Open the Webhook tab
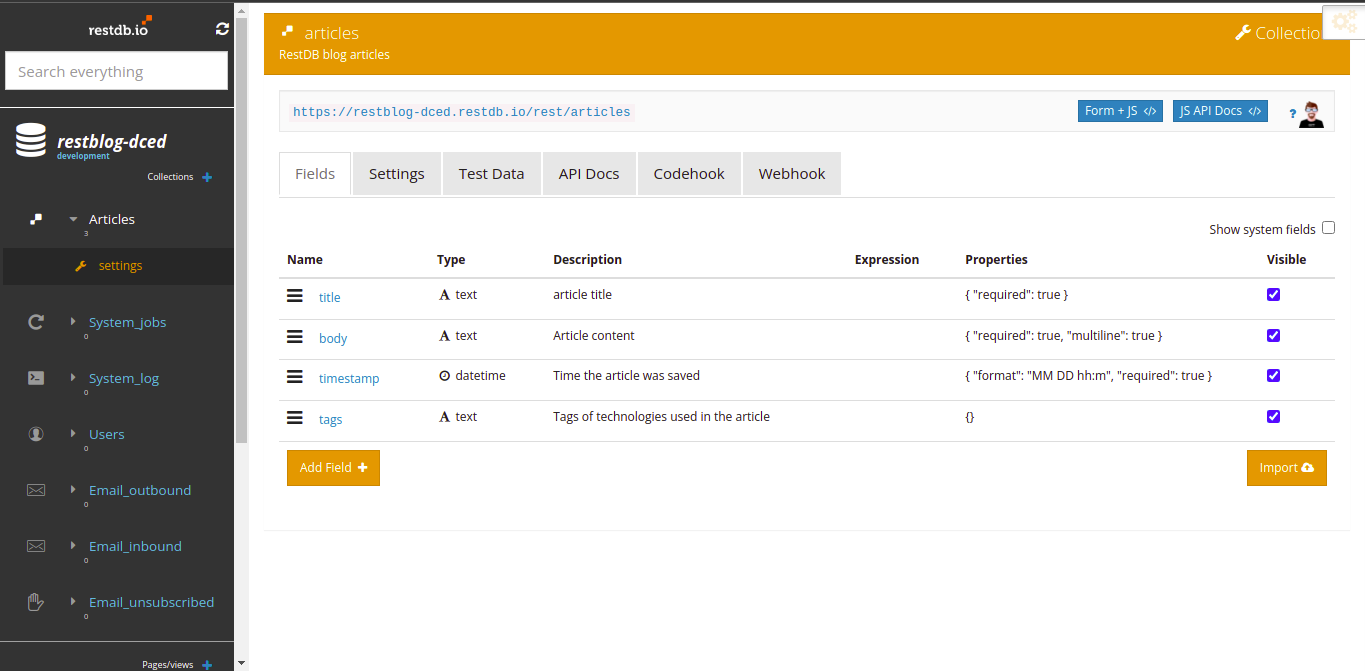 click(x=792, y=173)
